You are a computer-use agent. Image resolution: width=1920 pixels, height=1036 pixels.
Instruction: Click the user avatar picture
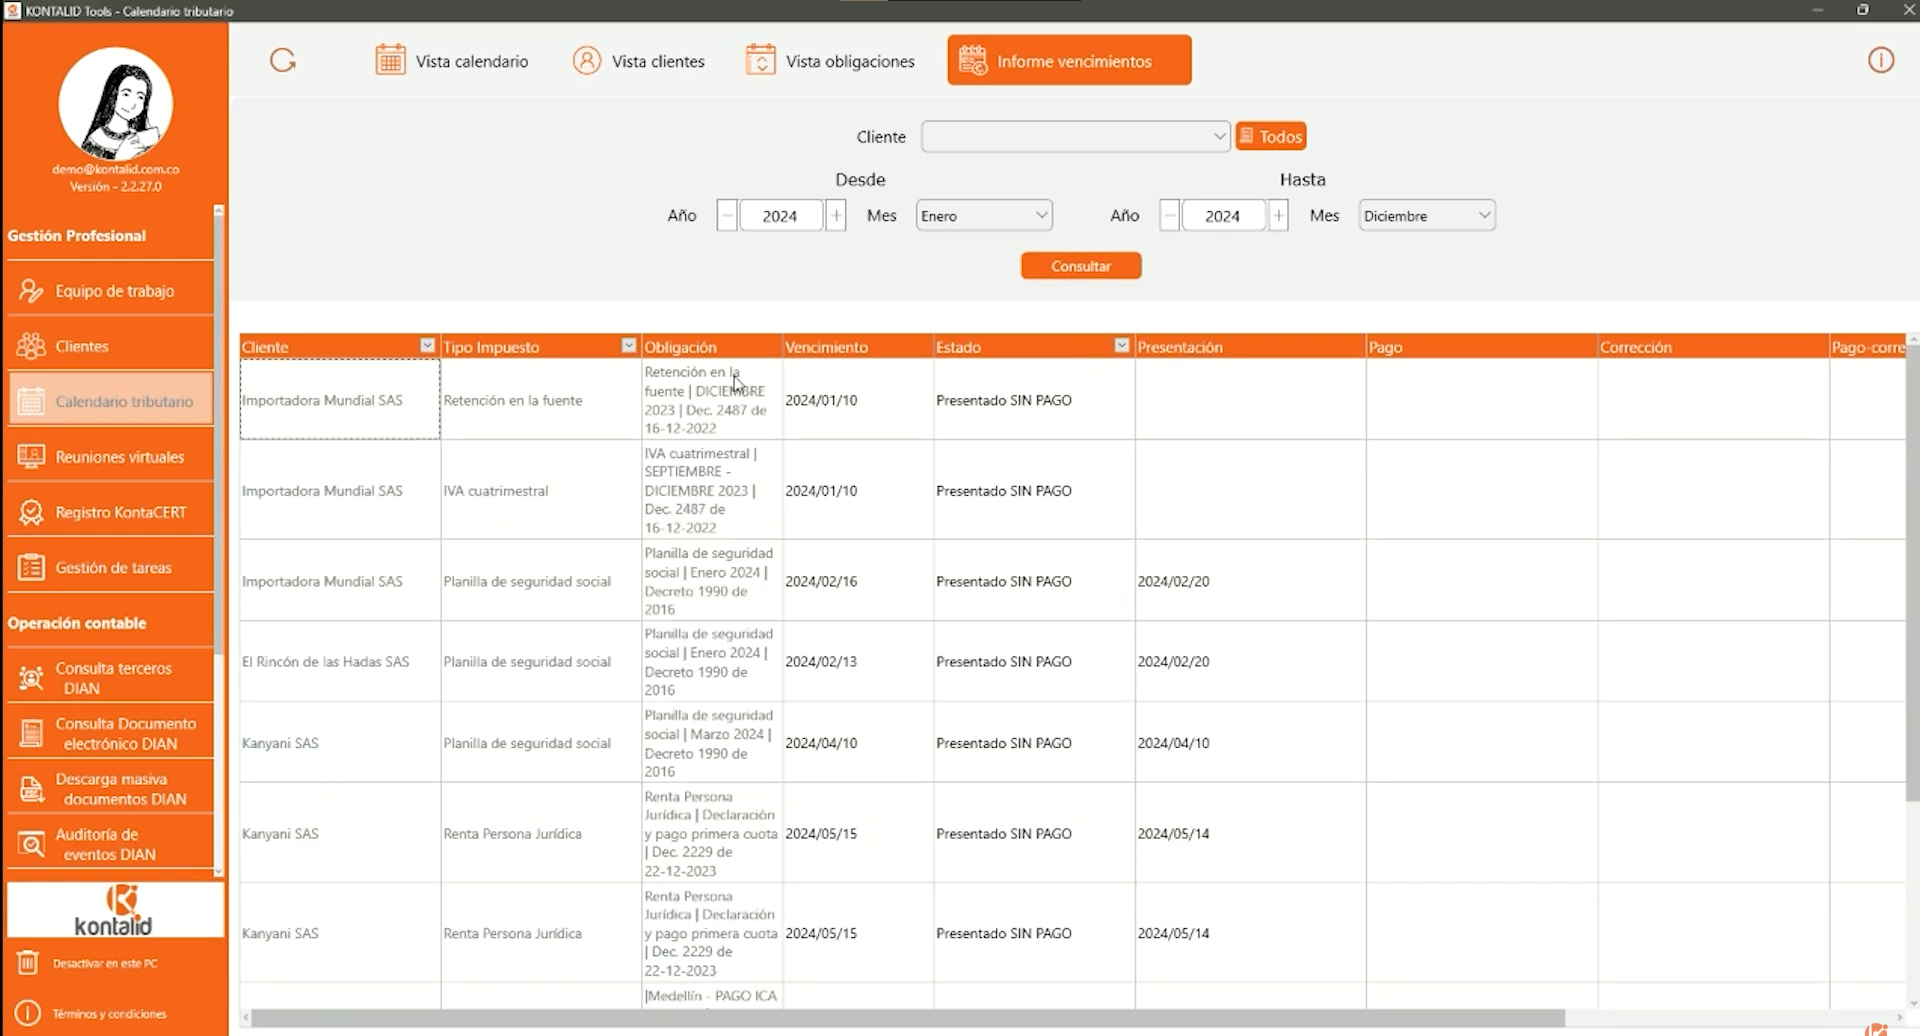pyautogui.click(x=116, y=104)
